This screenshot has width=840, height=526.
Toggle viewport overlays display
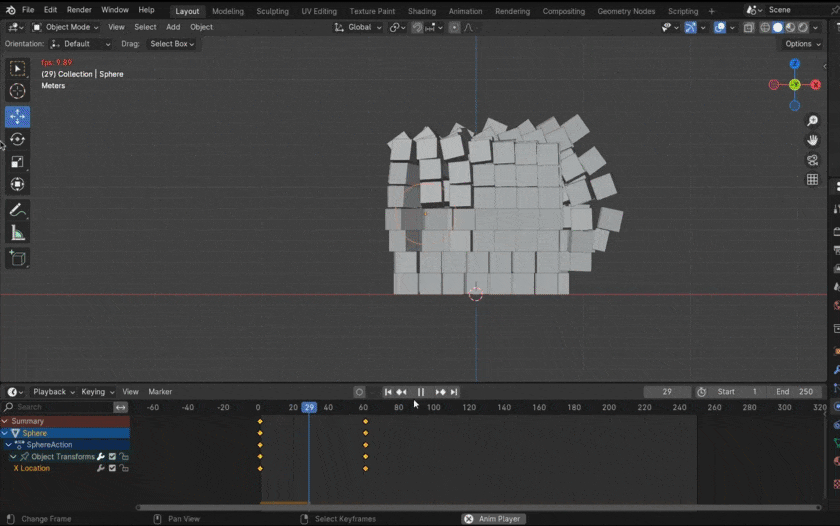(x=719, y=27)
